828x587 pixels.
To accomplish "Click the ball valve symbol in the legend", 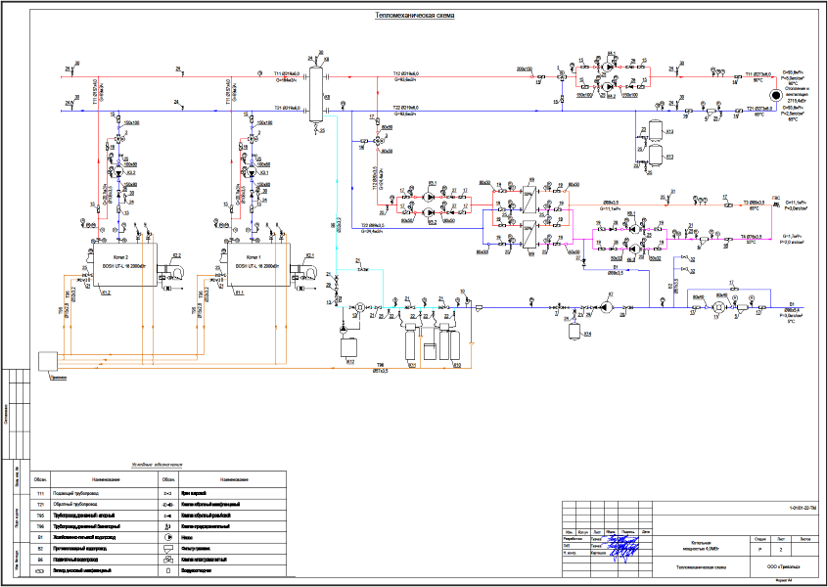I will (x=167, y=493).
